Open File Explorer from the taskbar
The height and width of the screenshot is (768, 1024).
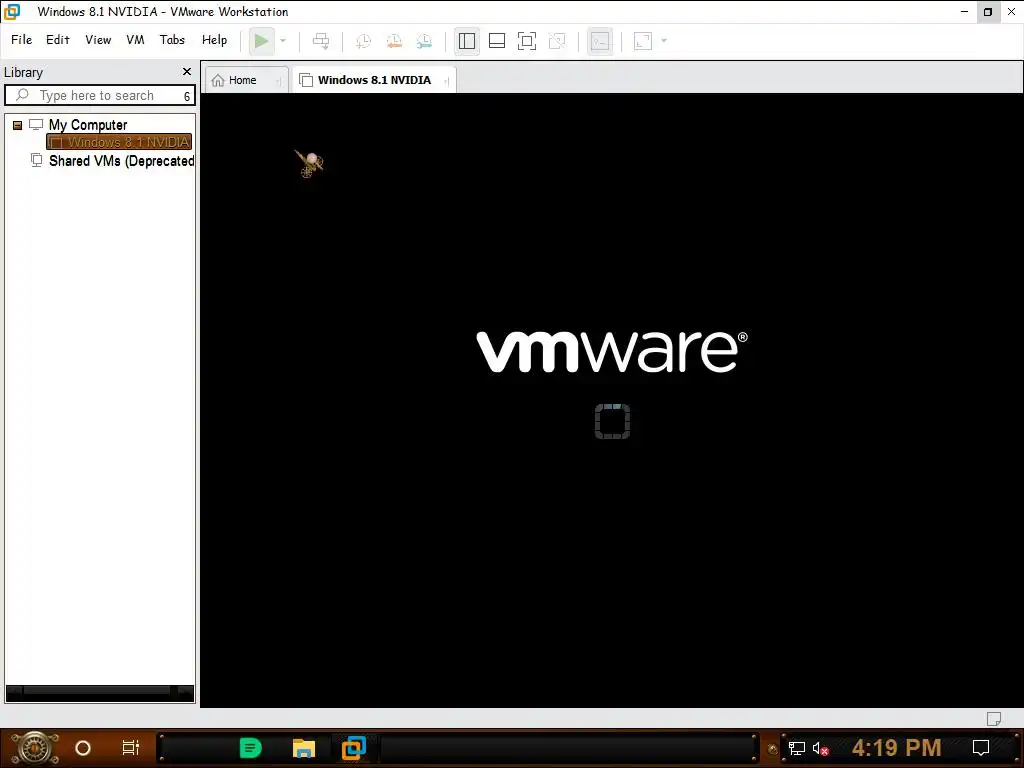click(304, 748)
